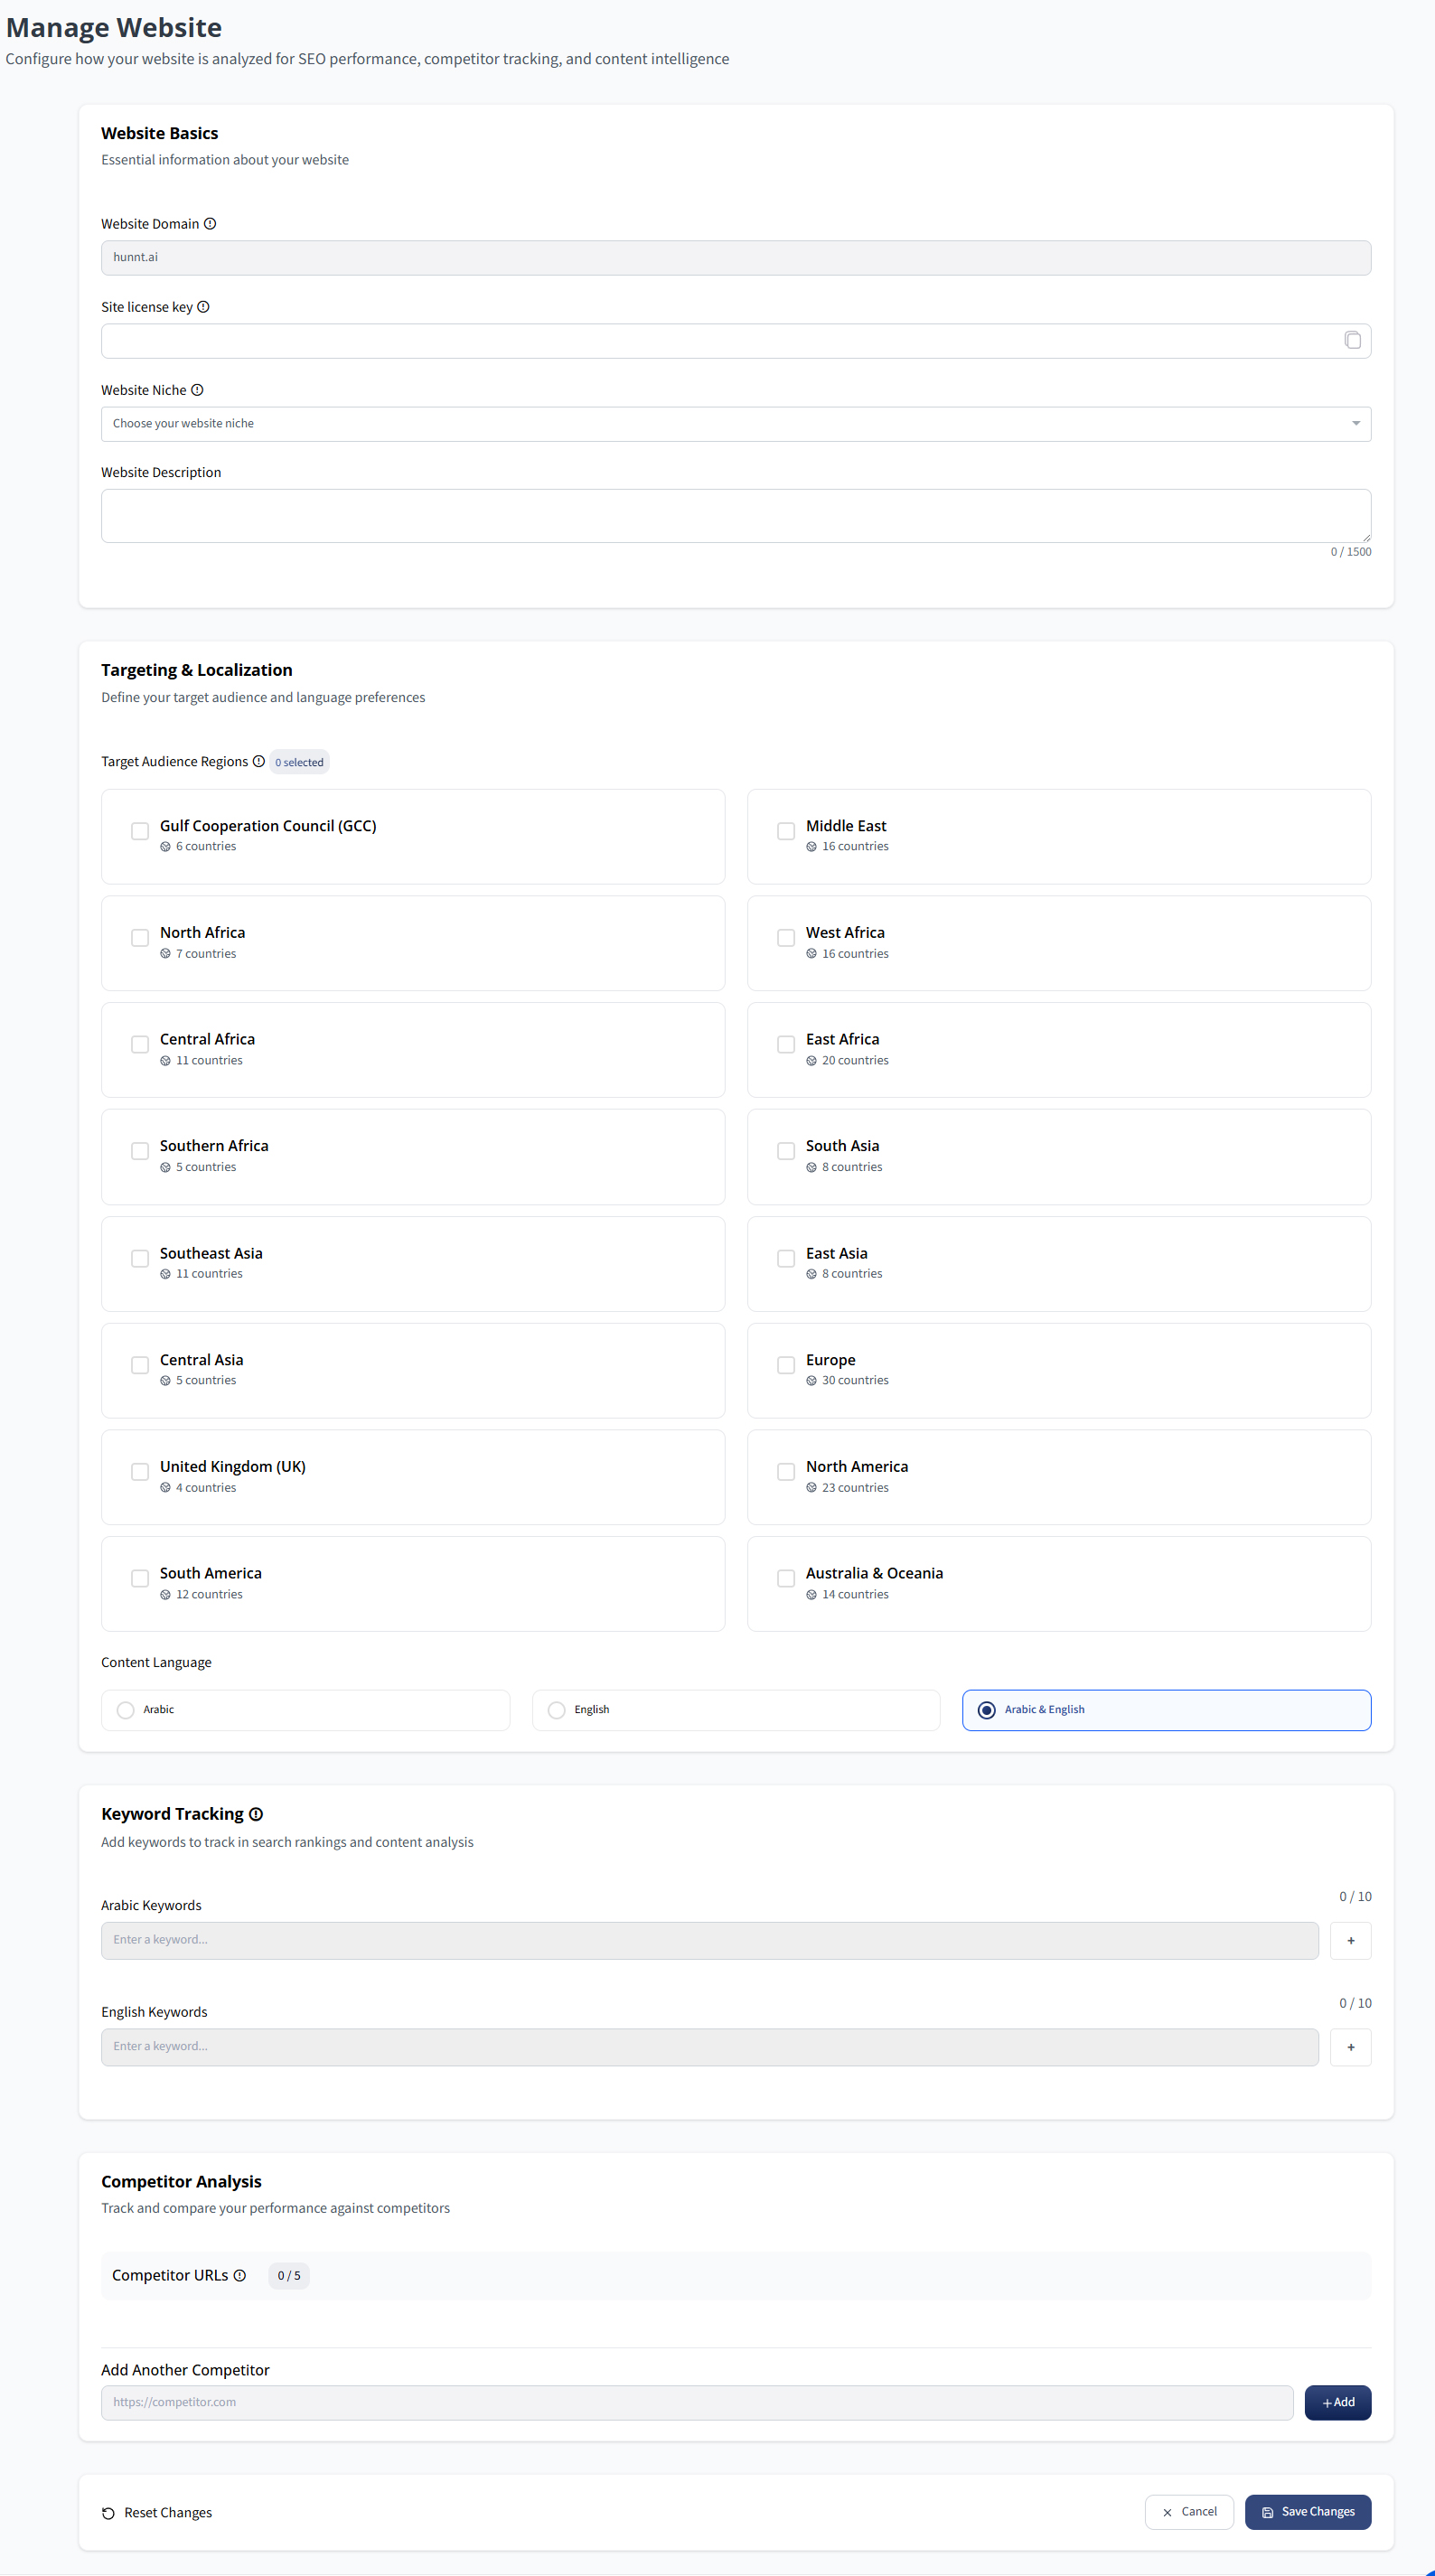Click the Keyword Tracking info icon
Image resolution: width=1435 pixels, height=2576 pixels.
click(256, 1814)
